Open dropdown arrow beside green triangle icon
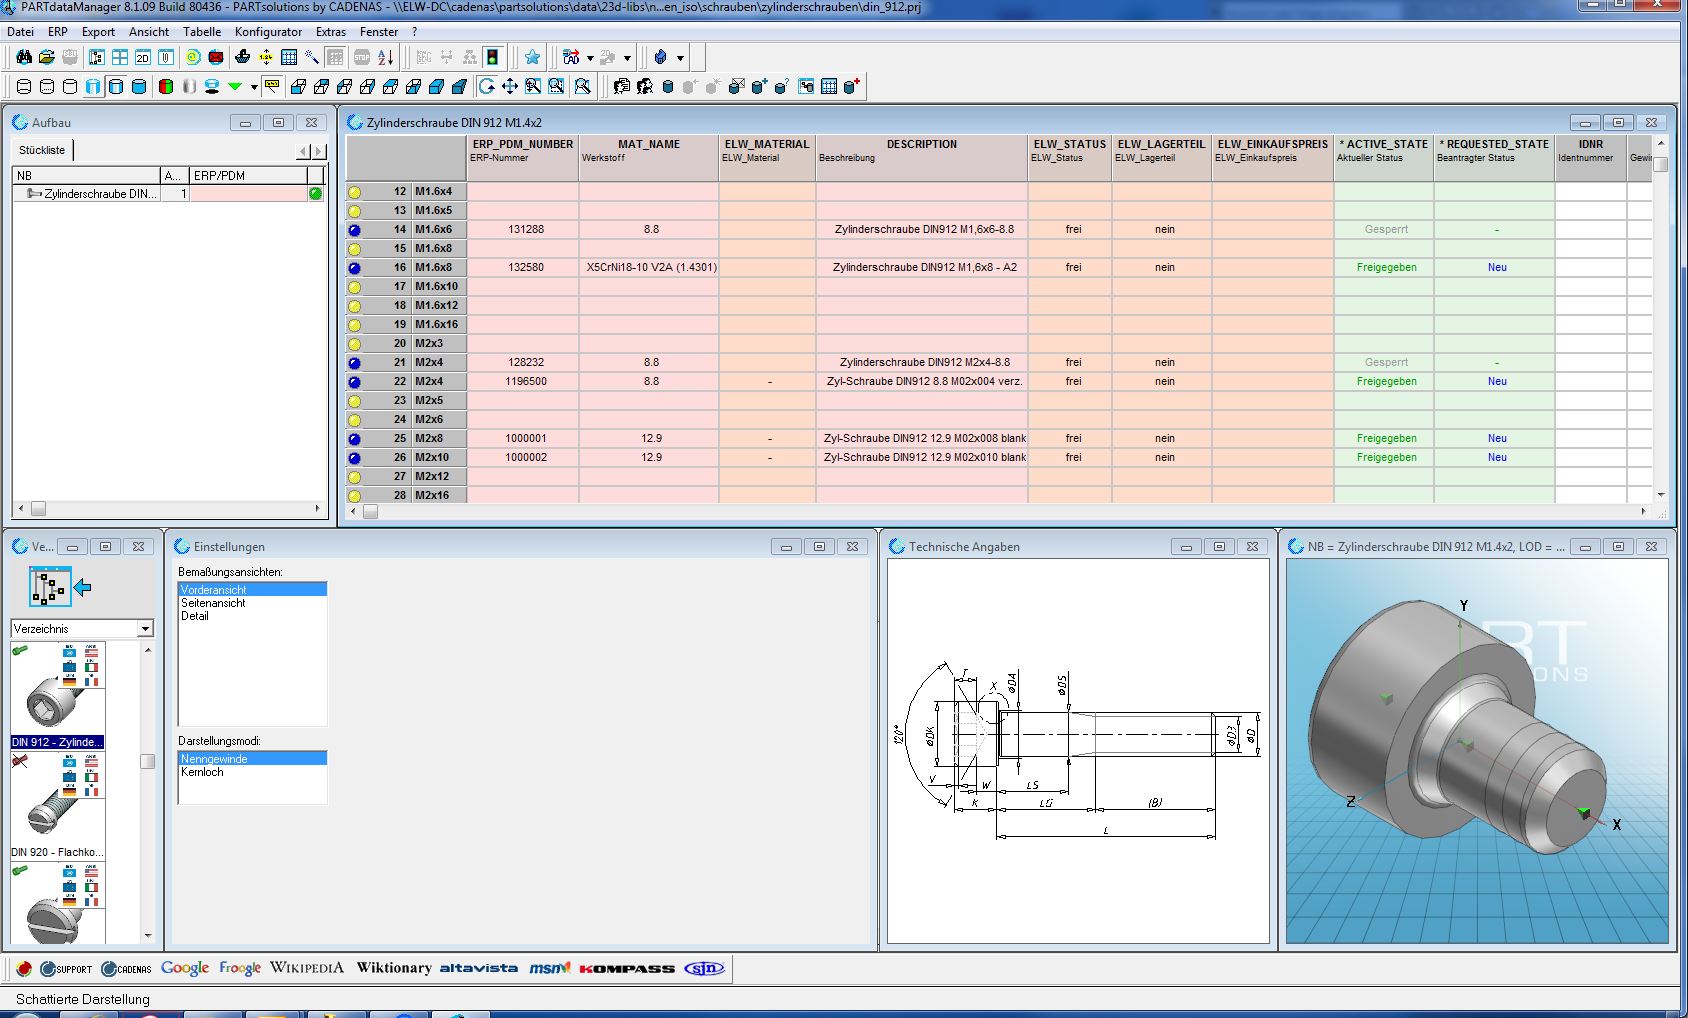The width and height of the screenshot is (1688, 1018). 254,87
